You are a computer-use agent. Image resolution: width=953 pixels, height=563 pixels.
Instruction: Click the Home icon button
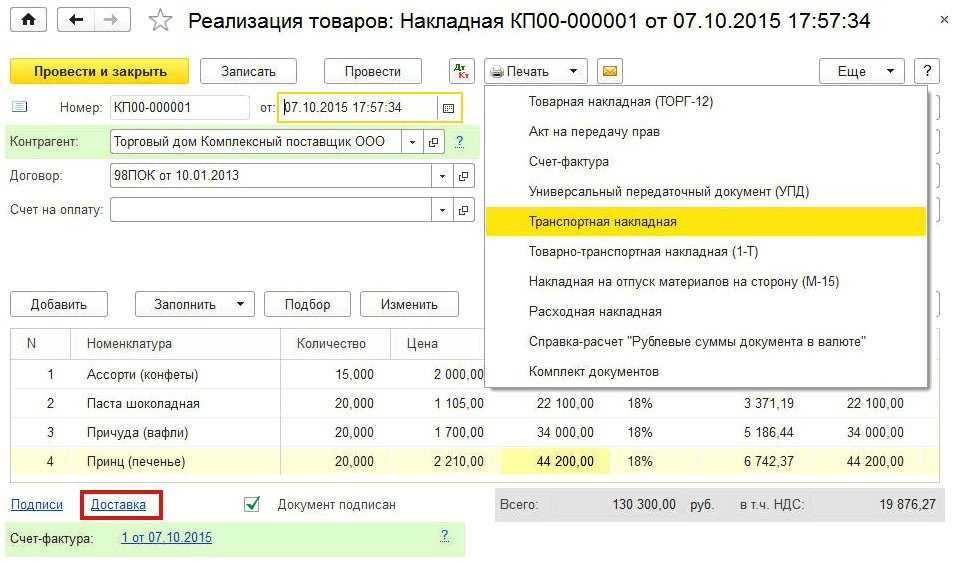coord(28,20)
